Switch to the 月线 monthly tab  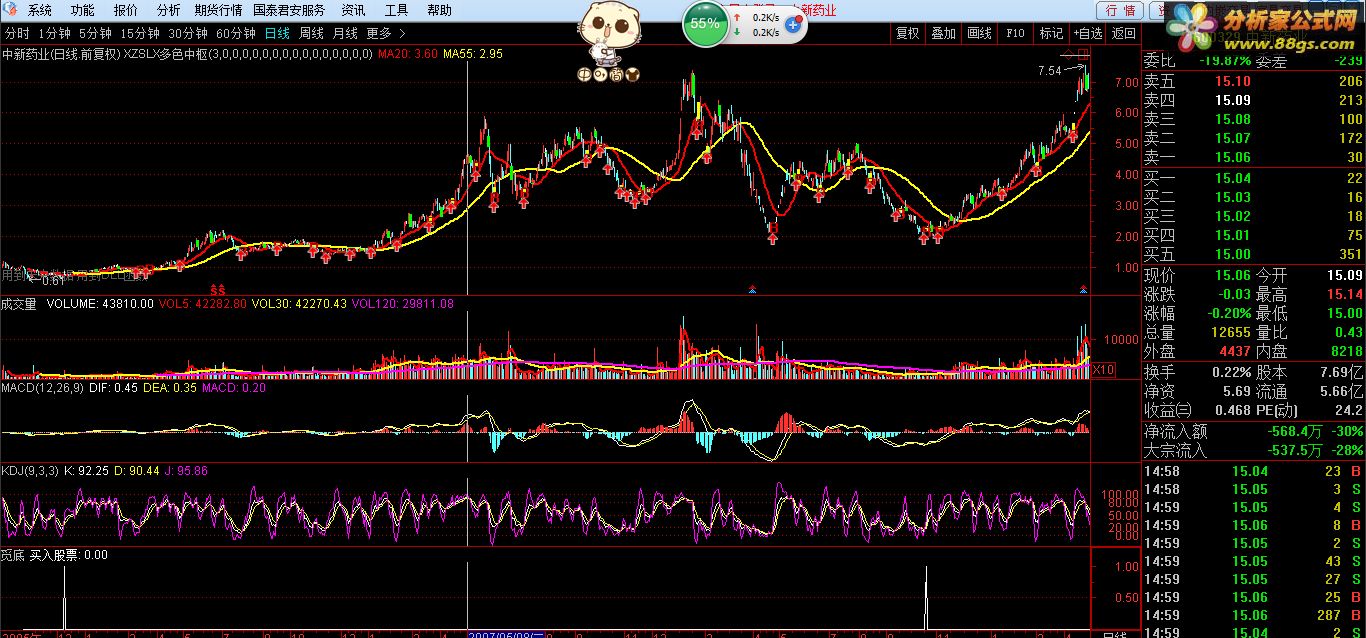[x=345, y=33]
